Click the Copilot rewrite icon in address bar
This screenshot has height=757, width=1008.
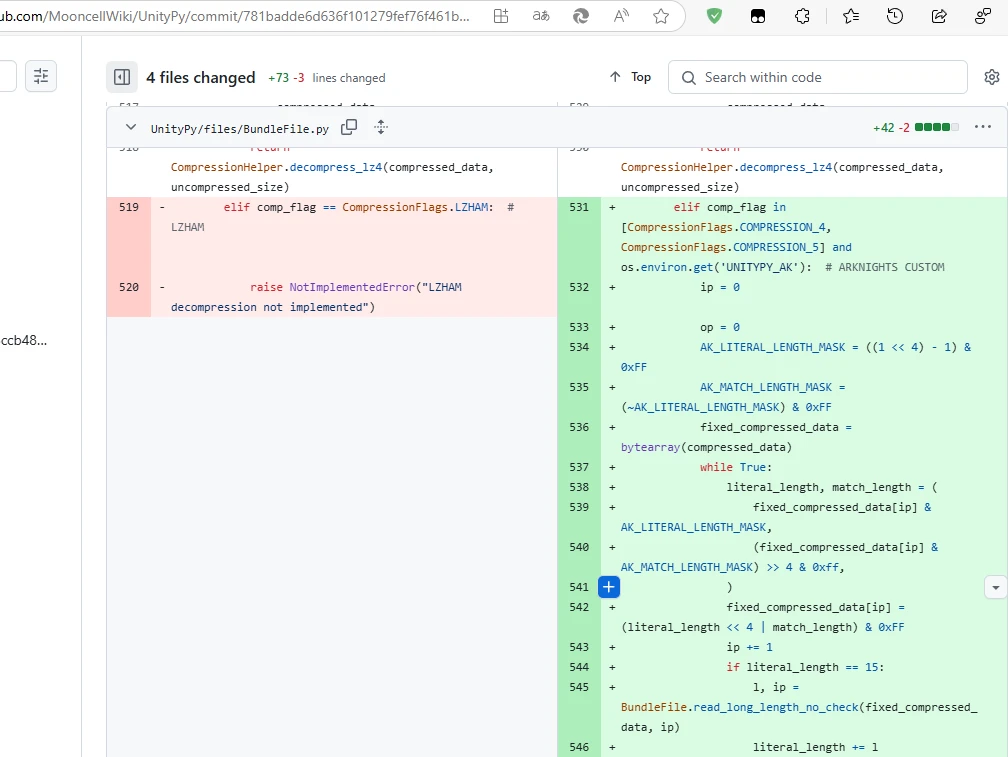[581, 16]
